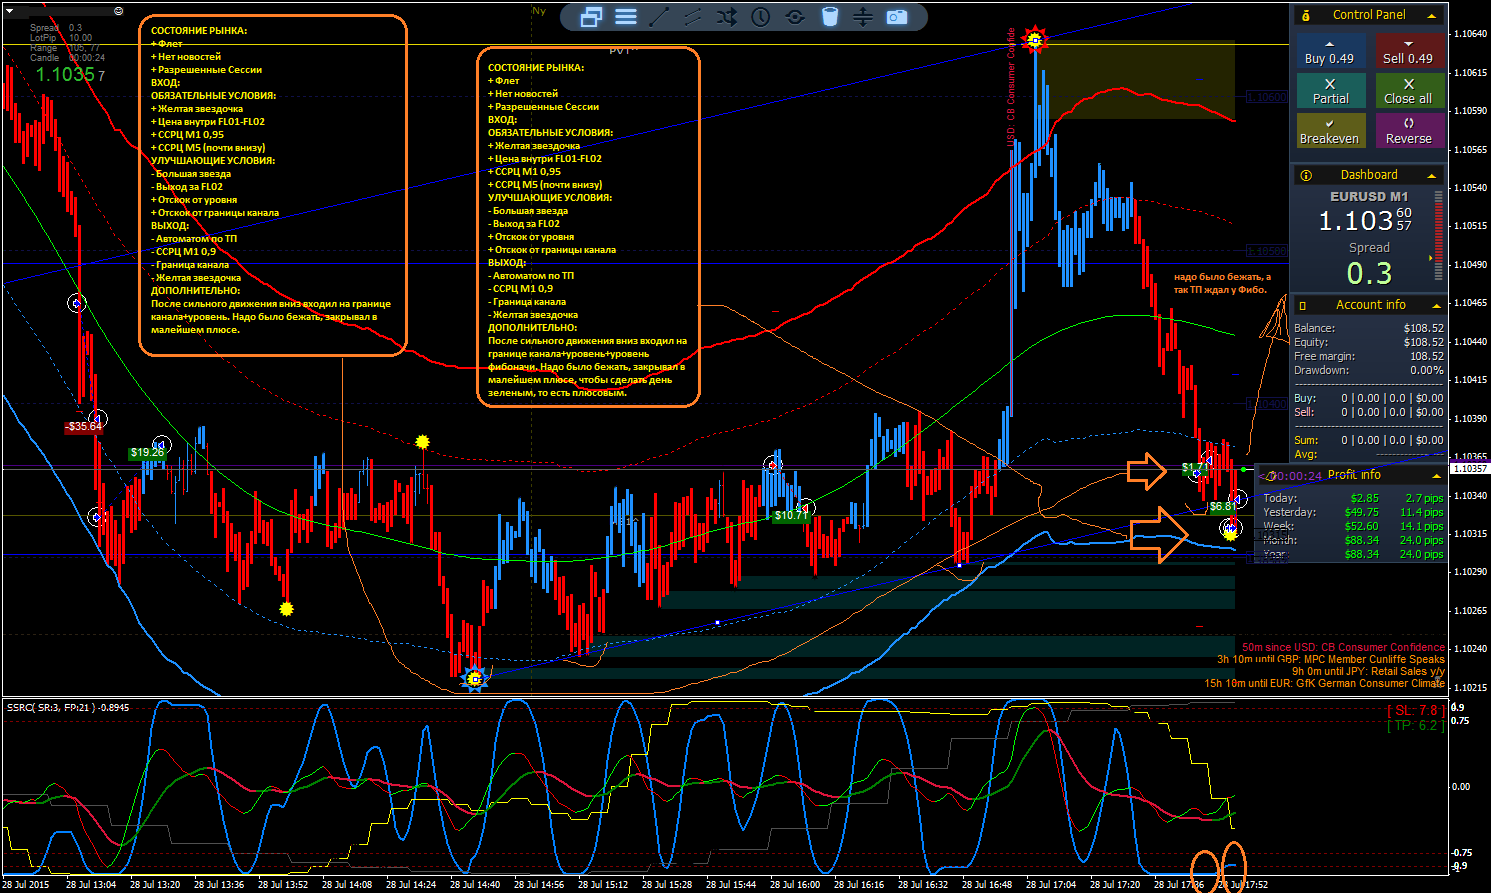Collapse the Account info section
Image resolution: width=1491 pixels, height=893 pixels.
[x=1436, y=306]
